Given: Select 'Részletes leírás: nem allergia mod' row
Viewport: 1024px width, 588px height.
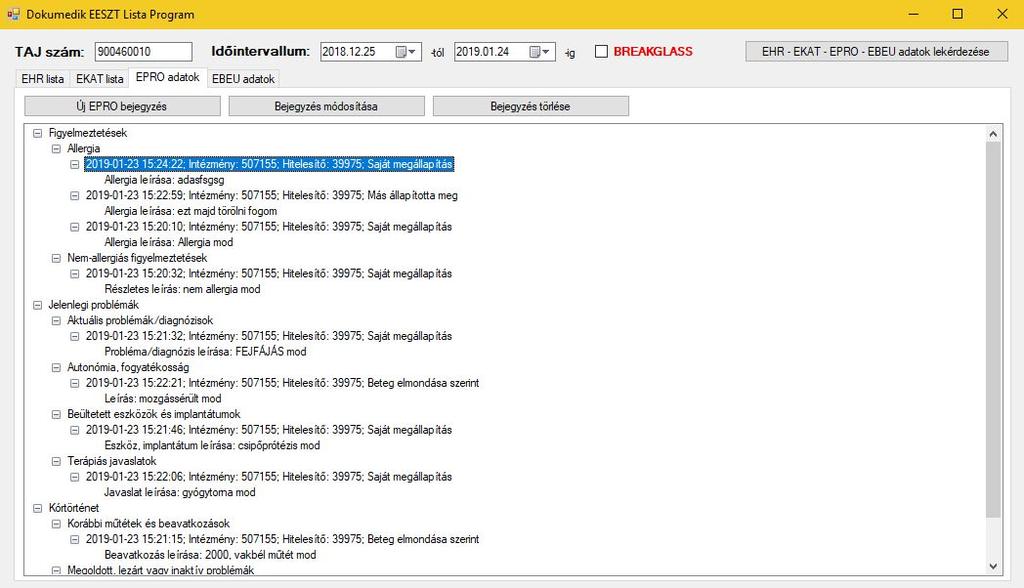Looking at the screenshot, I should click(x=182, y=289).
